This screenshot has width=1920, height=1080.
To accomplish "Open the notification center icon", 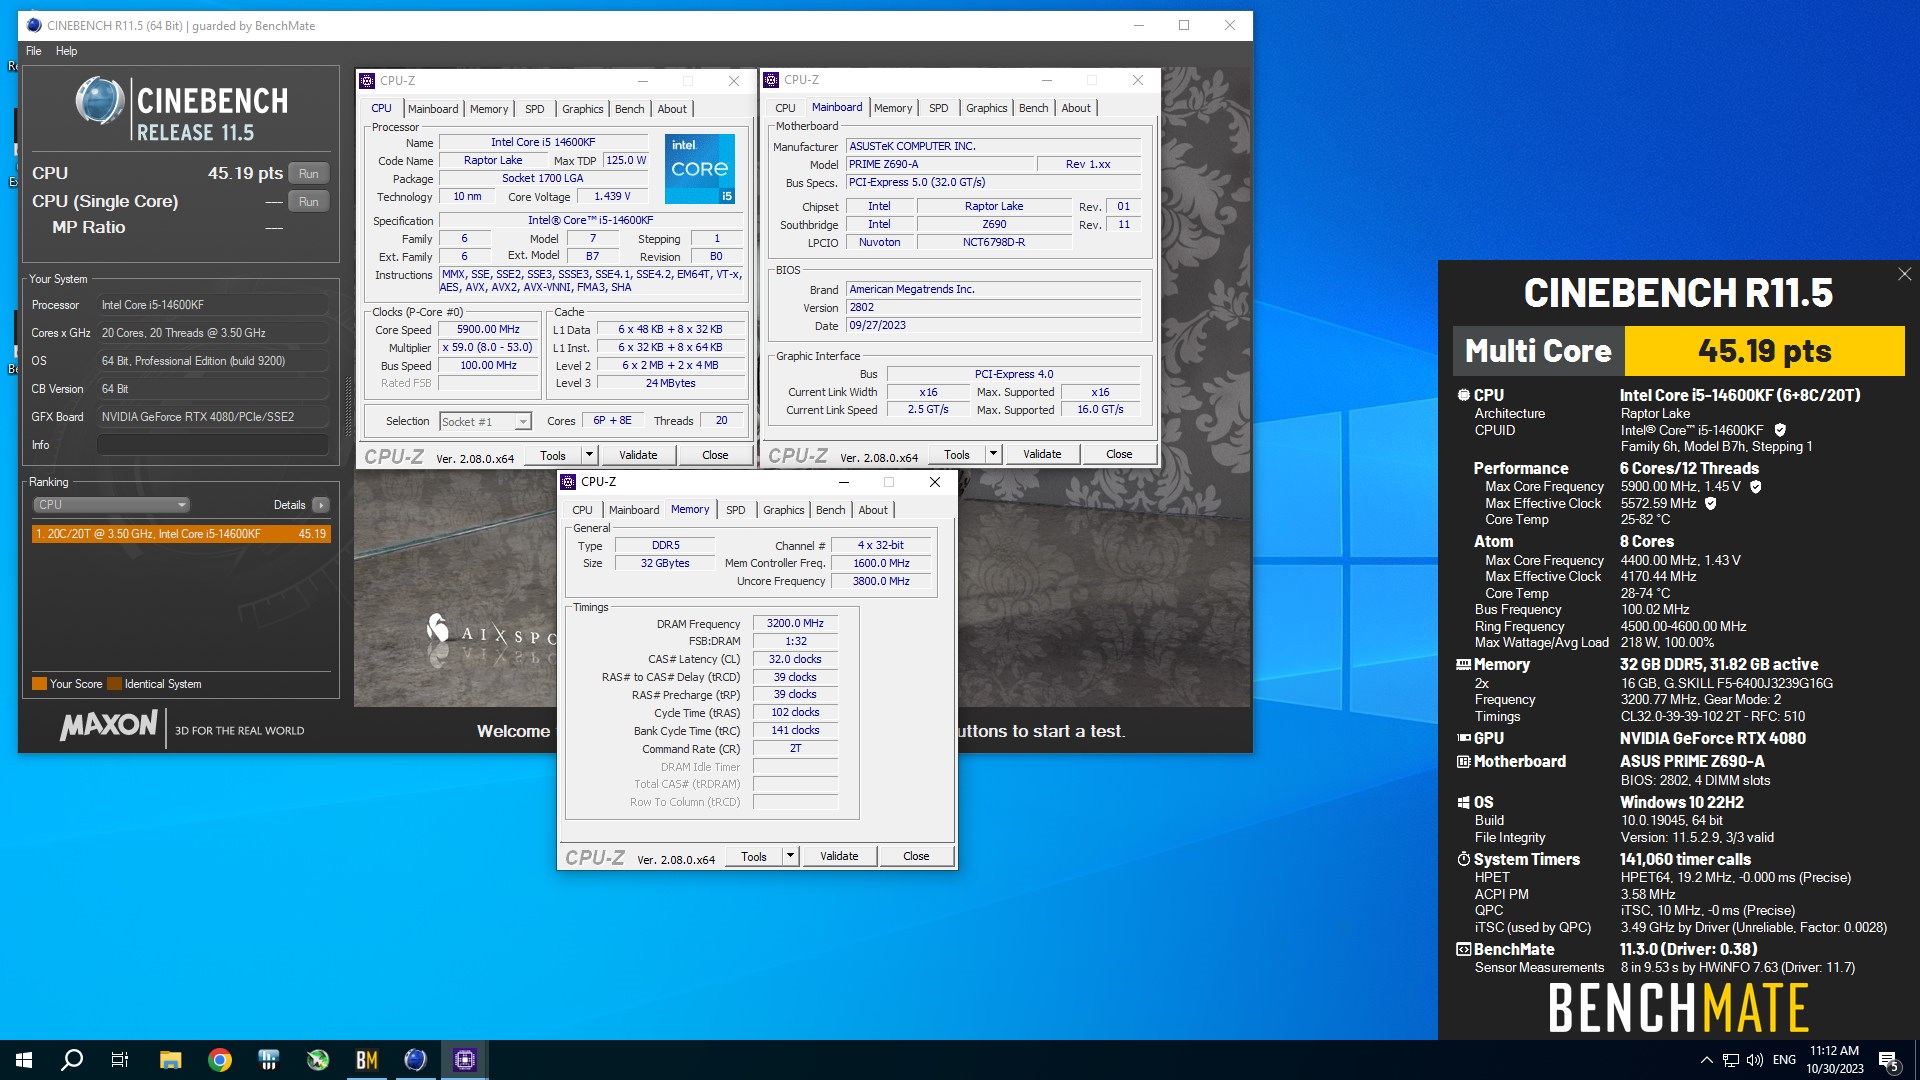I will (1889, 1061).
